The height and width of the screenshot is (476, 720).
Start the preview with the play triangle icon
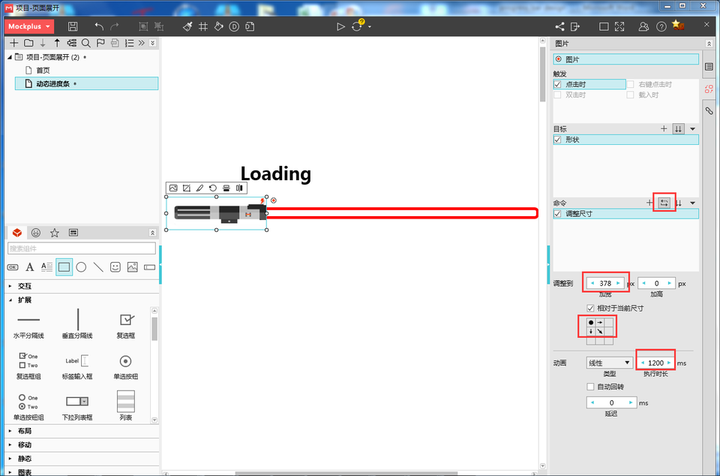click(340, 27)
